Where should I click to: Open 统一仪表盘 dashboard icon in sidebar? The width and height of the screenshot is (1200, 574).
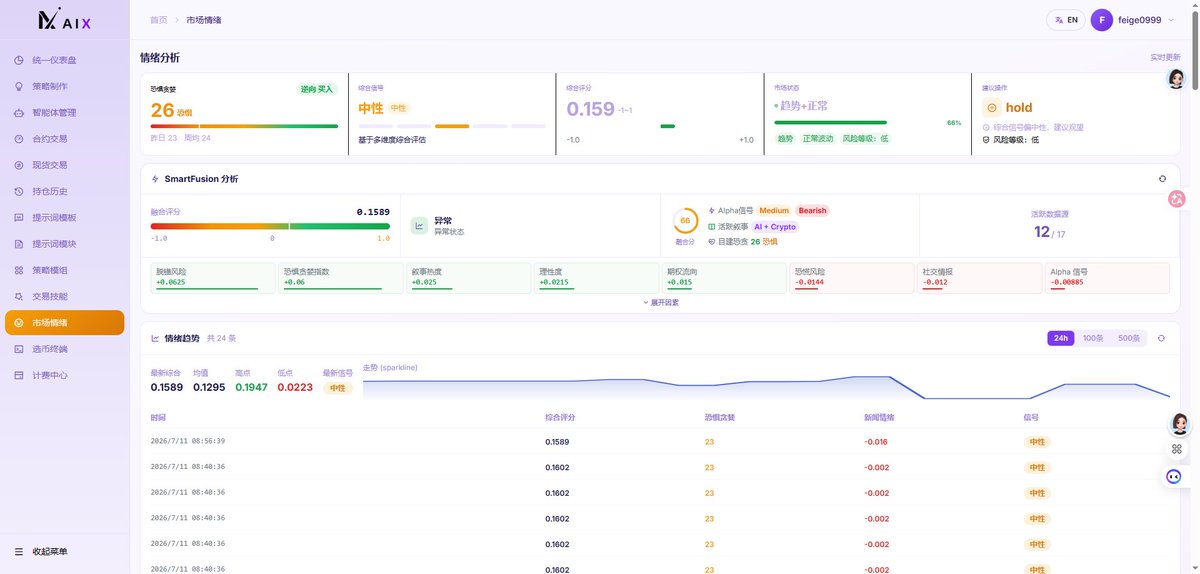coord(19,60)
